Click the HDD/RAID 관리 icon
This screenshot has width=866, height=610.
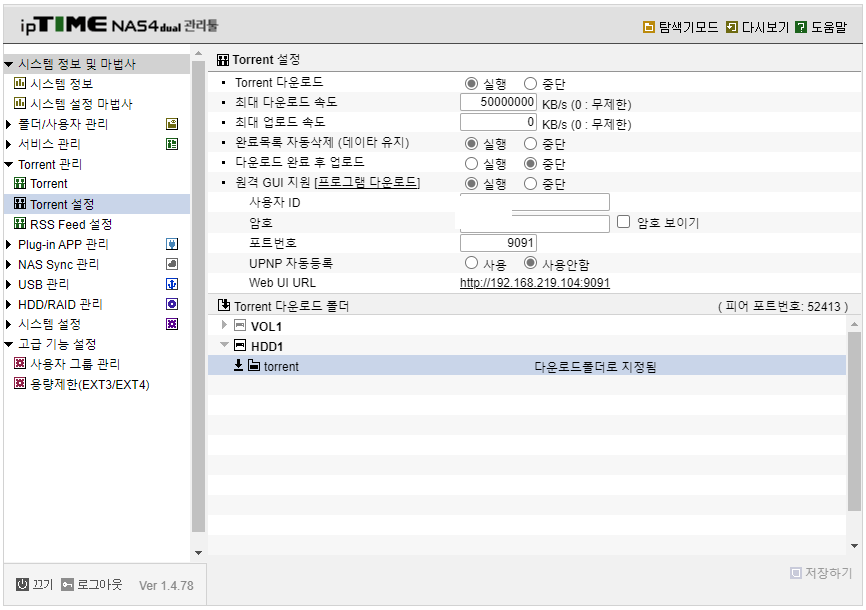coord(170,304)
